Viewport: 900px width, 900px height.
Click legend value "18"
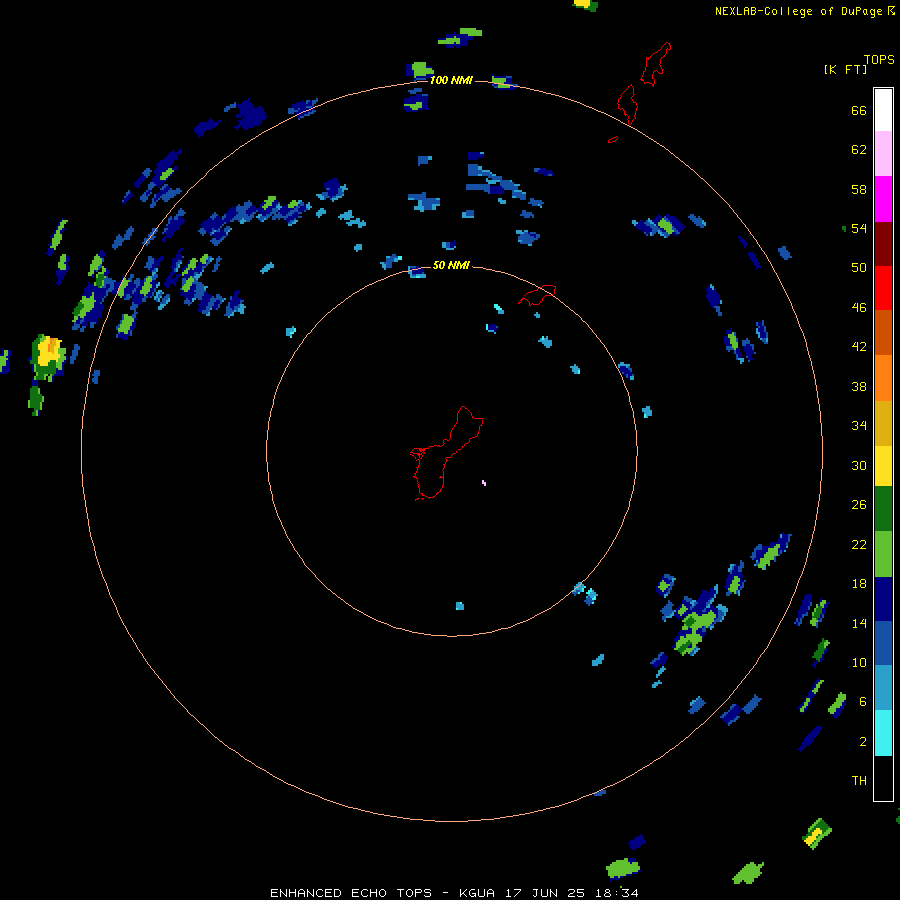point(859,584)
